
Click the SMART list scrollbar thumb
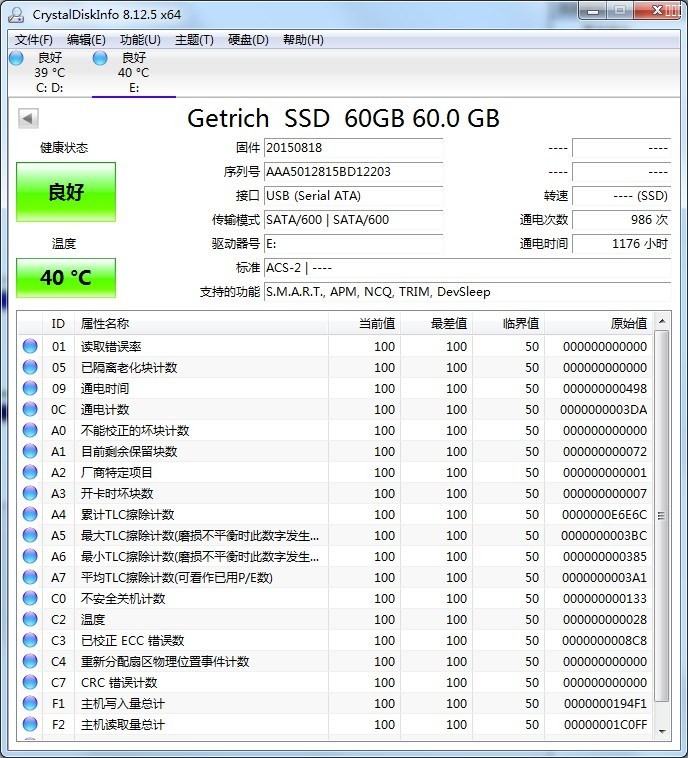tap(662, 516)
